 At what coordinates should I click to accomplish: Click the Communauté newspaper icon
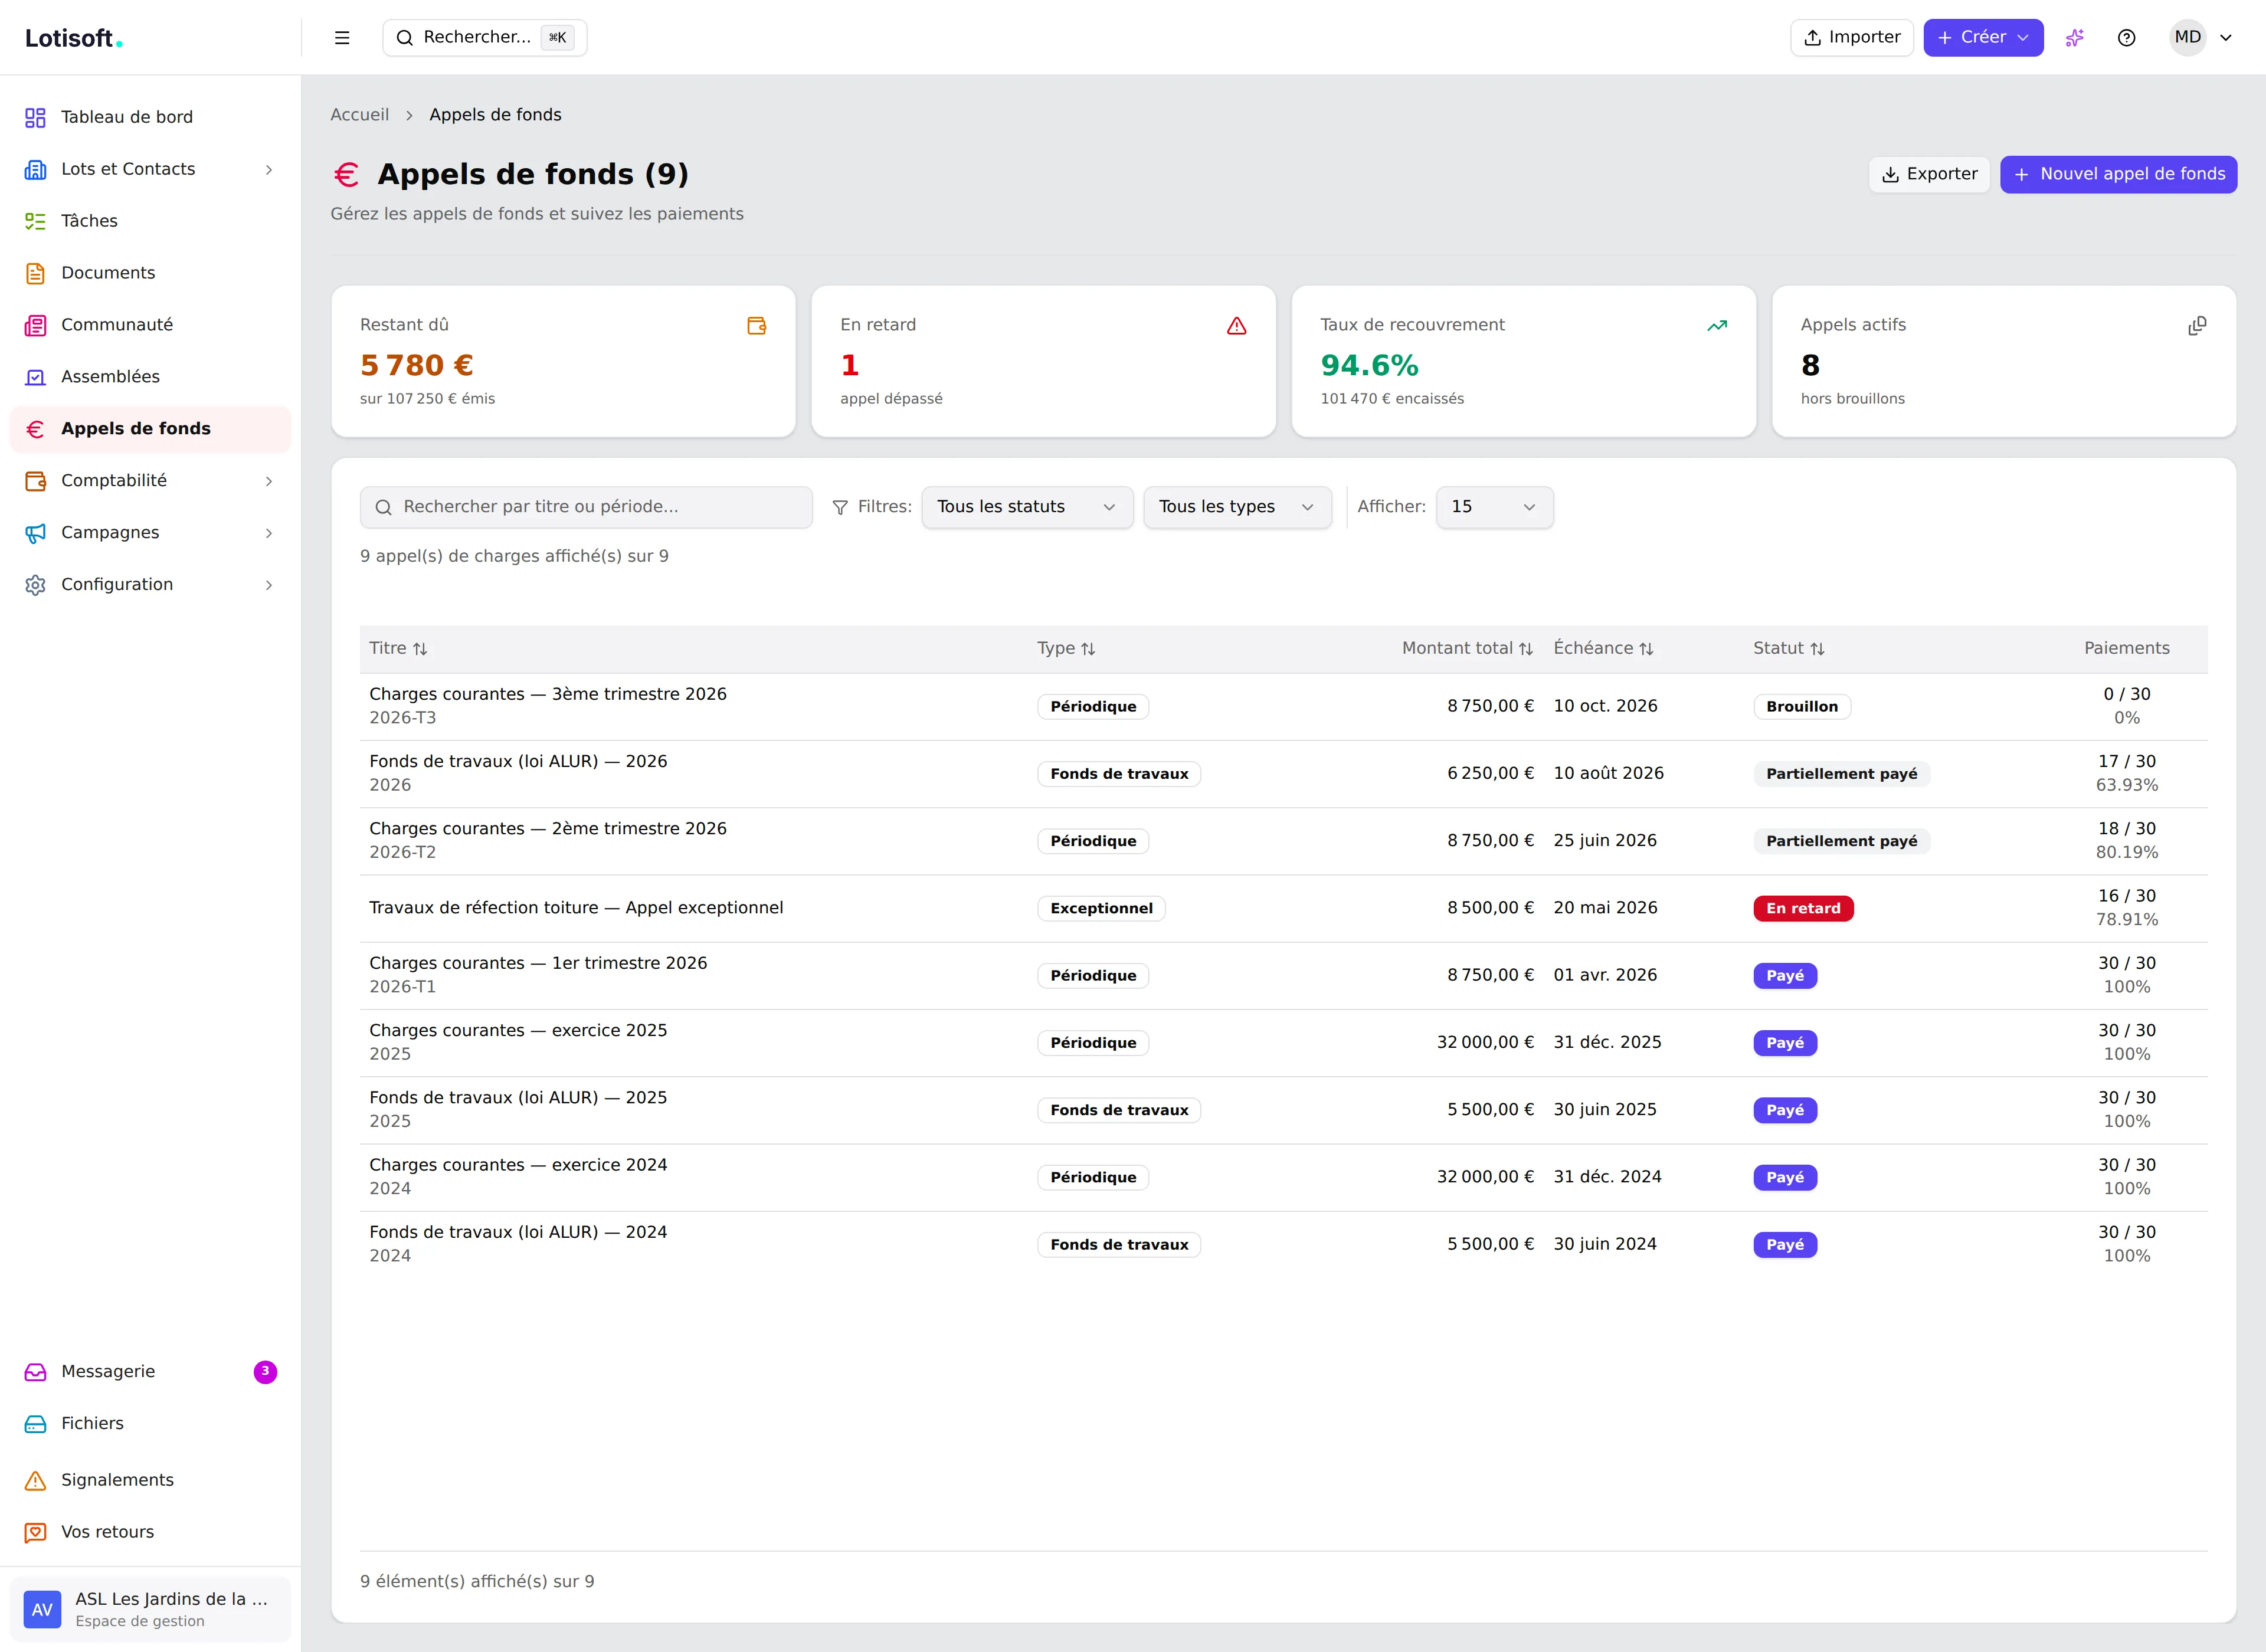click(35, 326)
